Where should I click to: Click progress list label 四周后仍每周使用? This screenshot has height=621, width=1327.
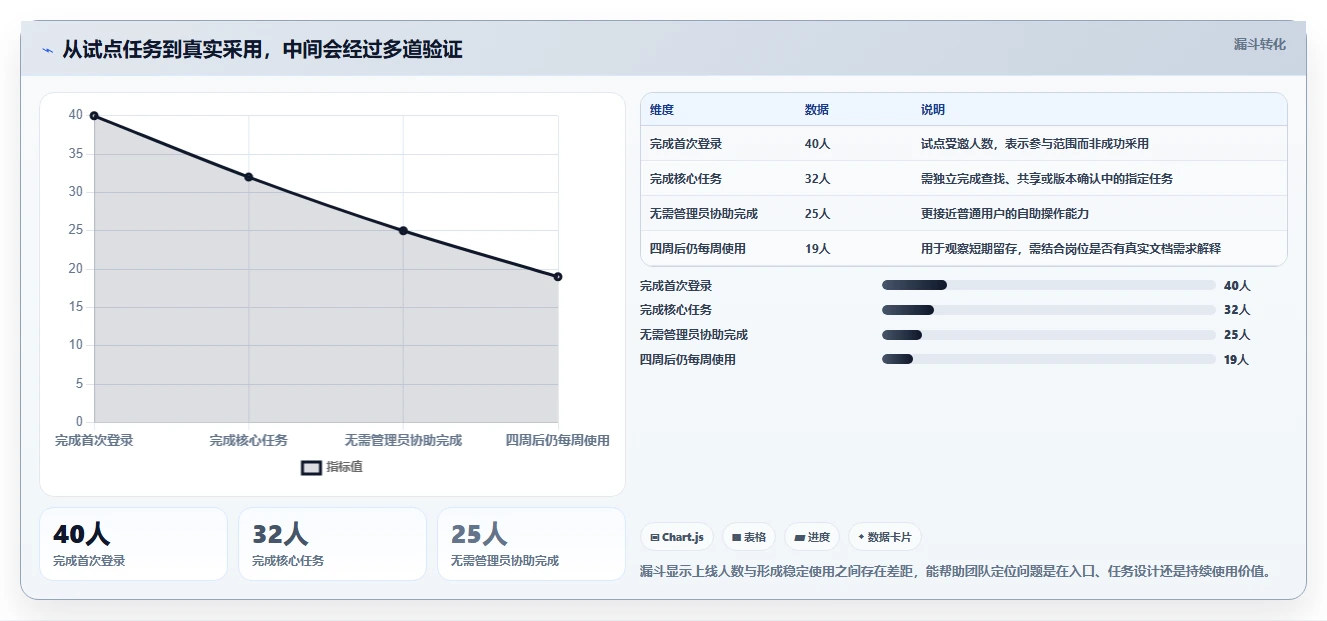[x=688, y=360]
